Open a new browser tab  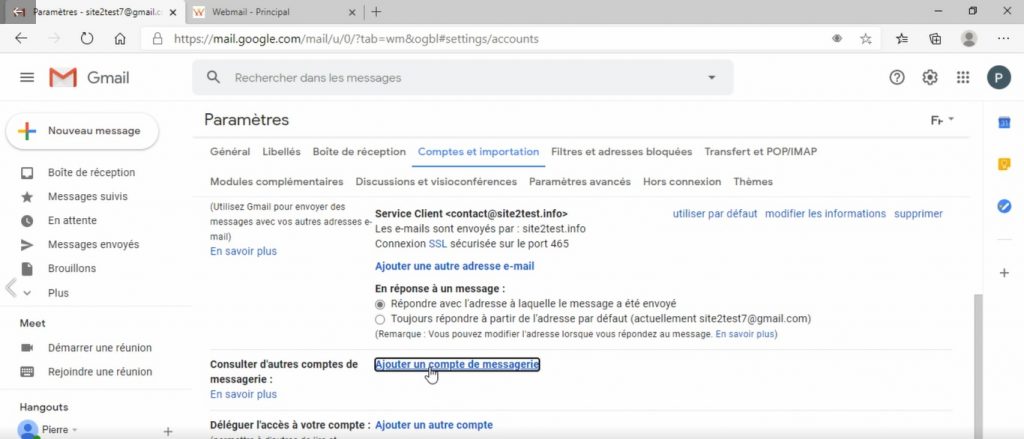(376, 12)
